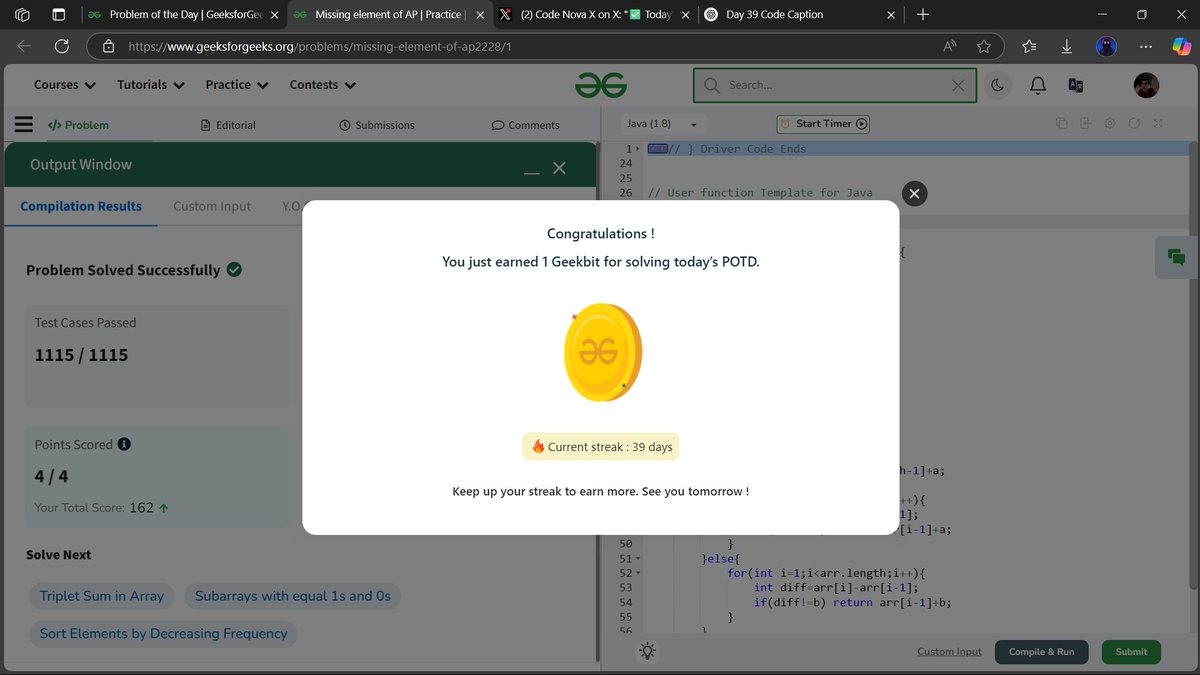Add this page to favorites star
The image size is (1200, 675).
coord(984,46)
